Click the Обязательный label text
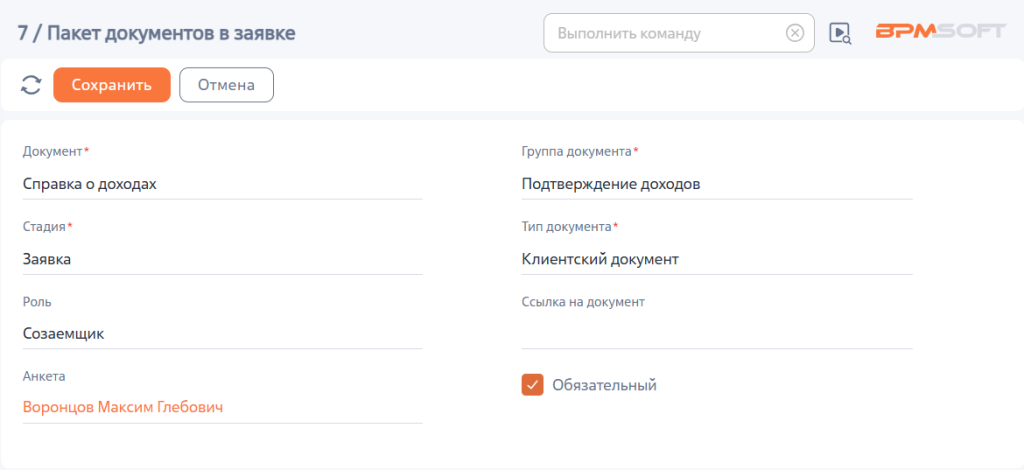The height and width of the screenshot is (470, 1024). [604, 385]
